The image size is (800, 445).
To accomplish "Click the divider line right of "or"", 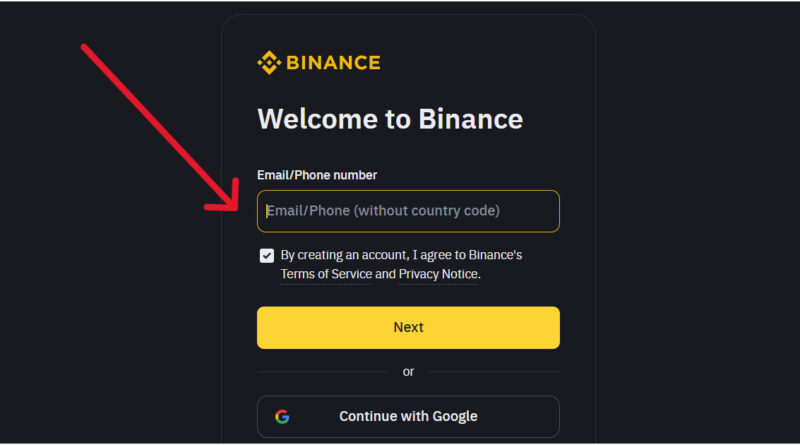I will 494,371.
